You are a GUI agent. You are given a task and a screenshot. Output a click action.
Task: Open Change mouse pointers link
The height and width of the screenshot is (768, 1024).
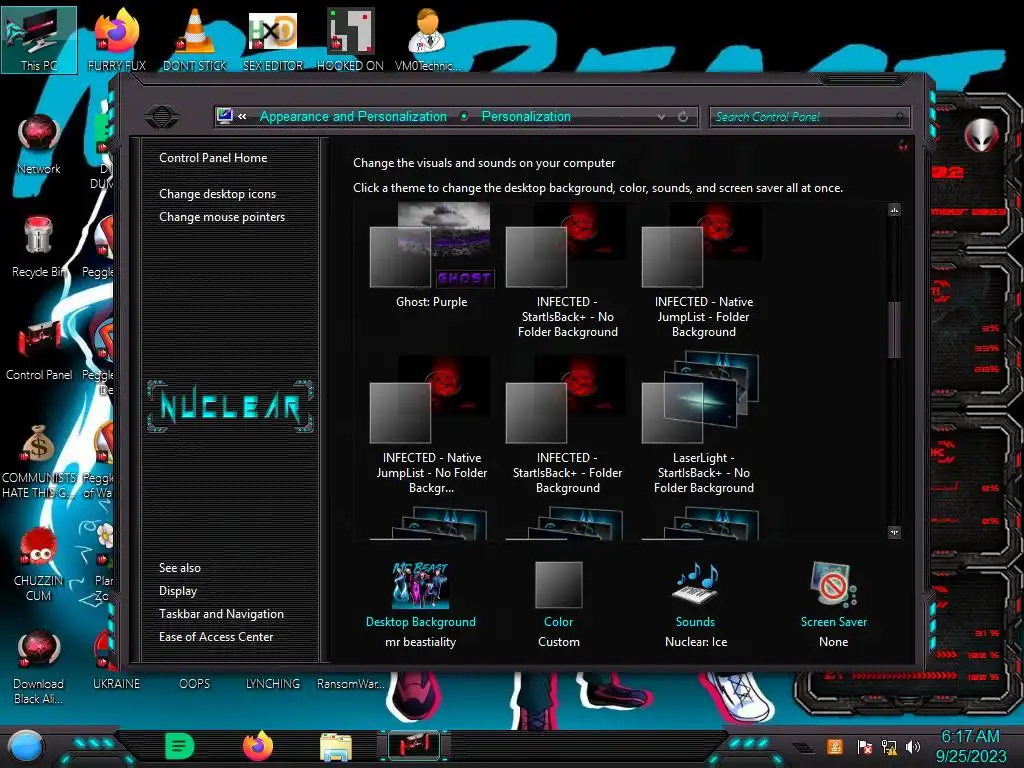click(x=222, y=217)
